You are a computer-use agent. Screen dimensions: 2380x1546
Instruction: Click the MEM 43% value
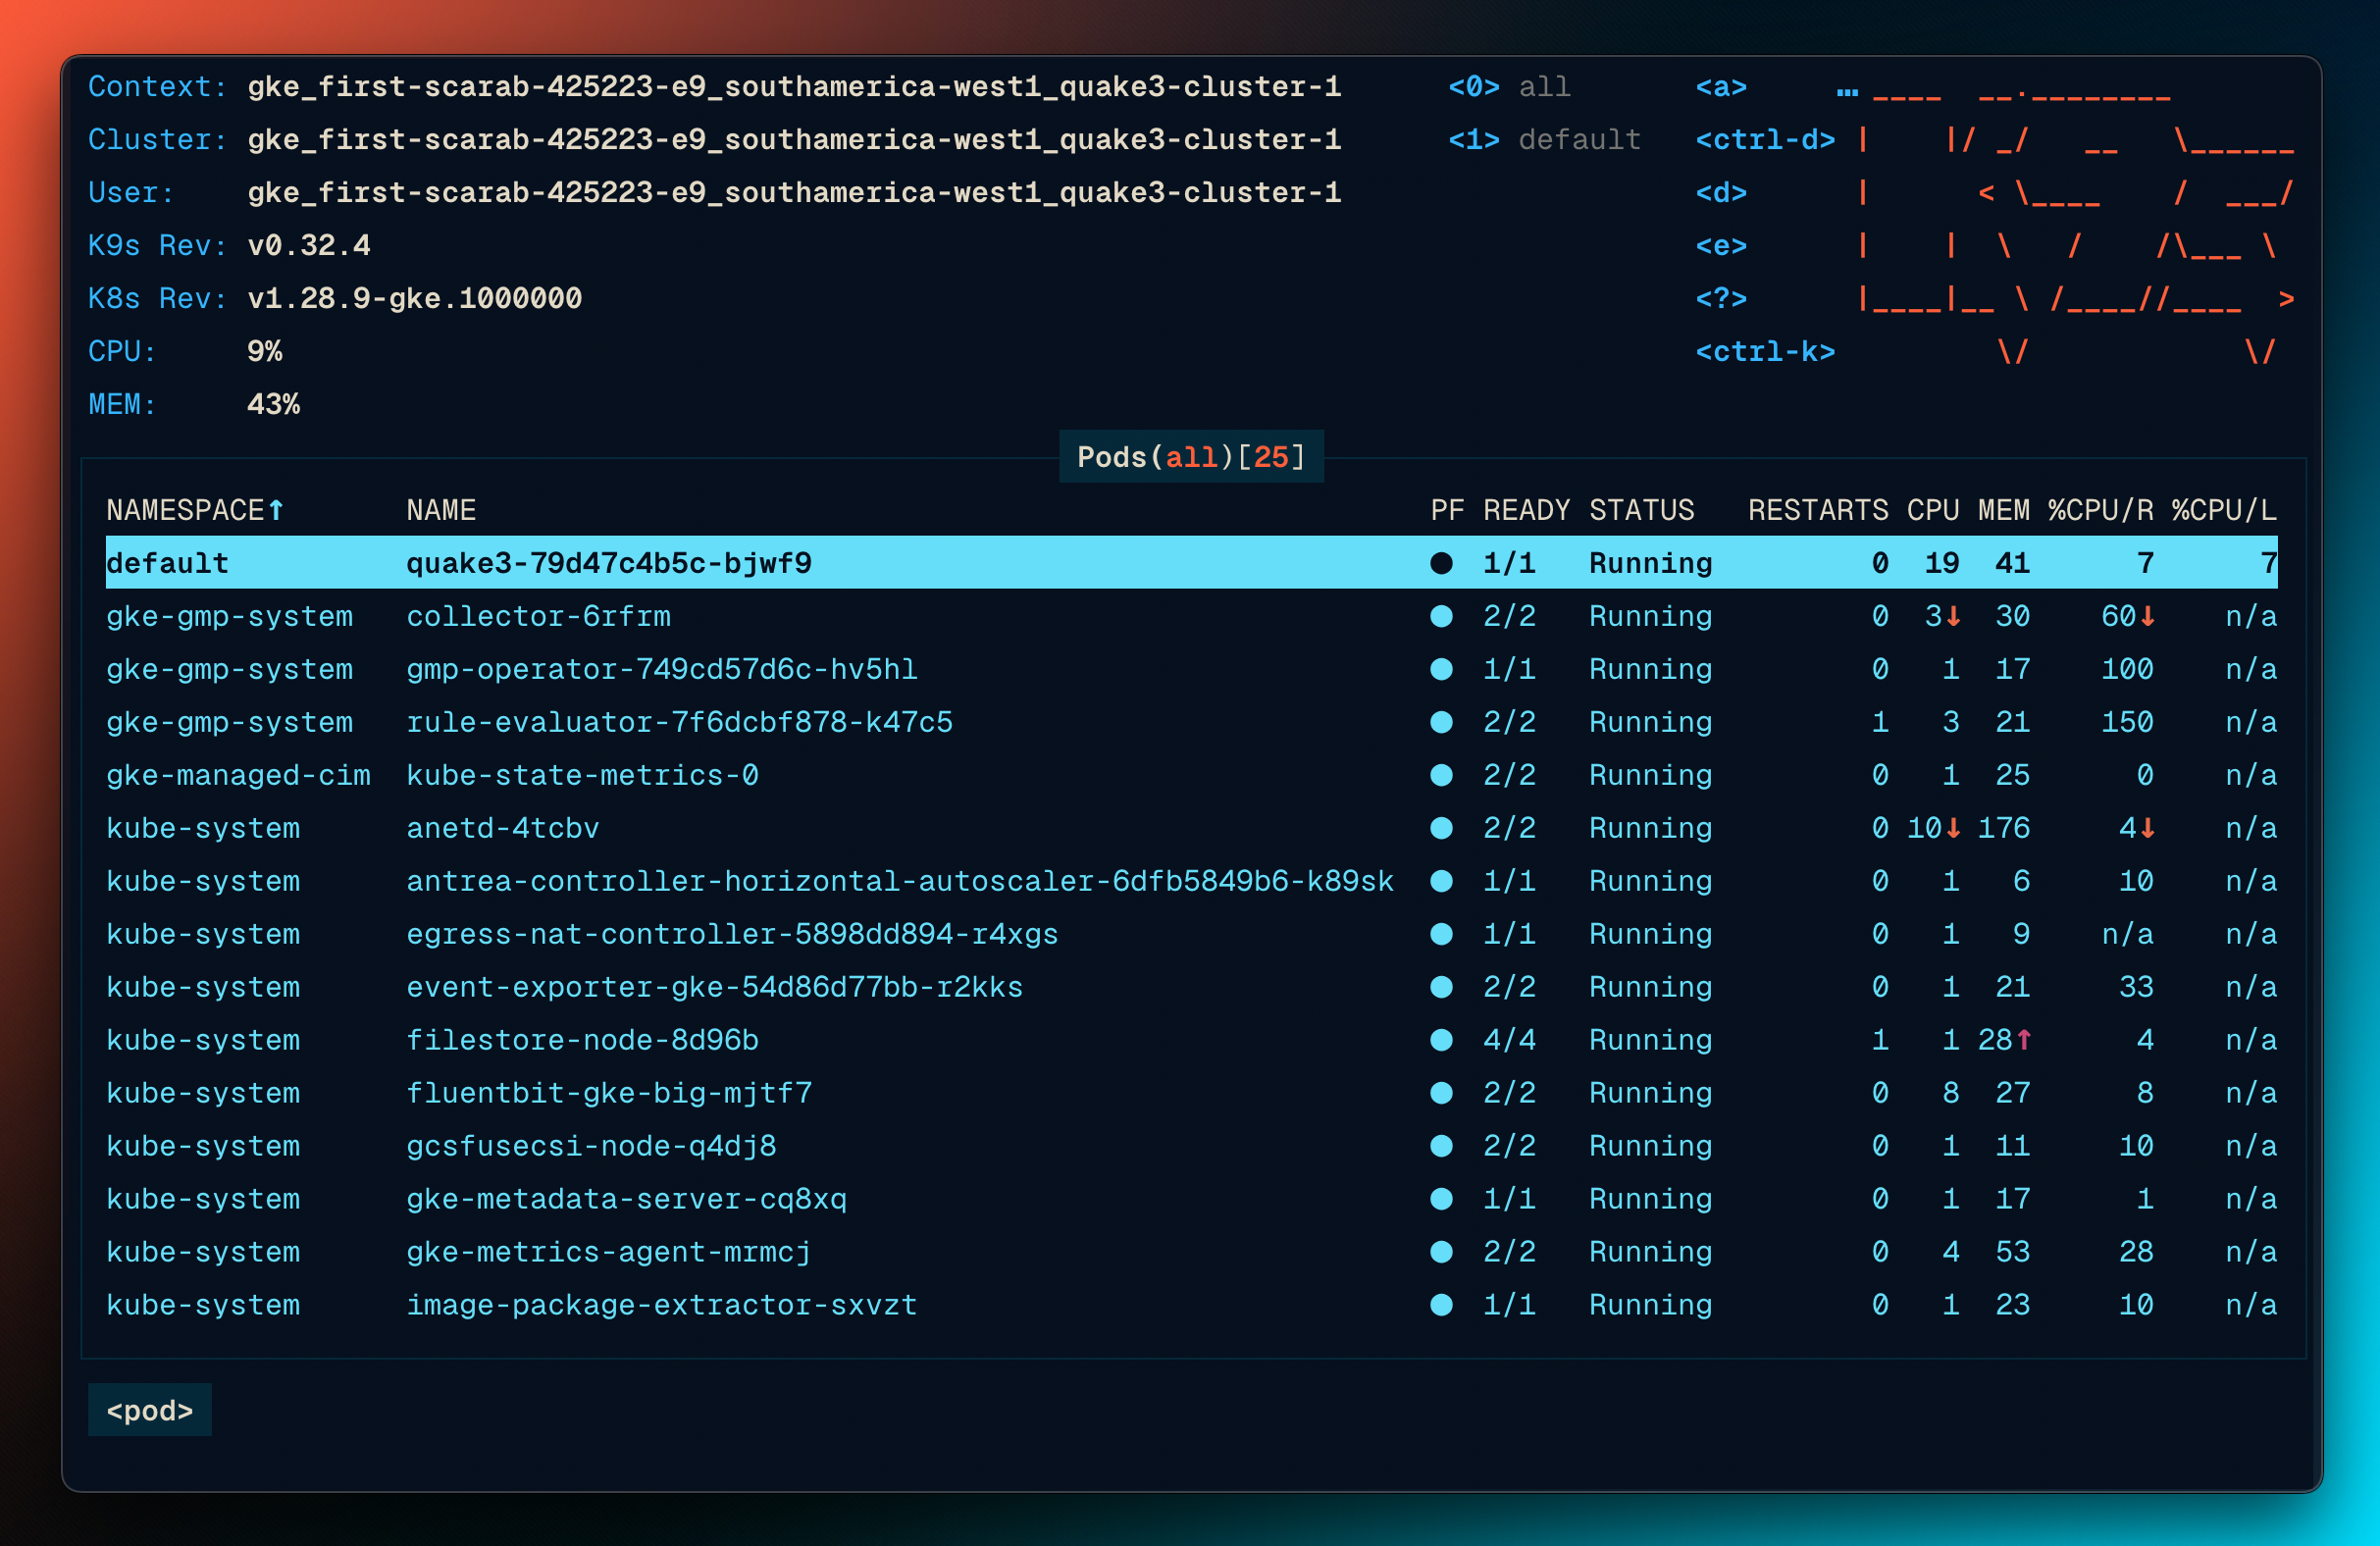click(x=273, y=405)
